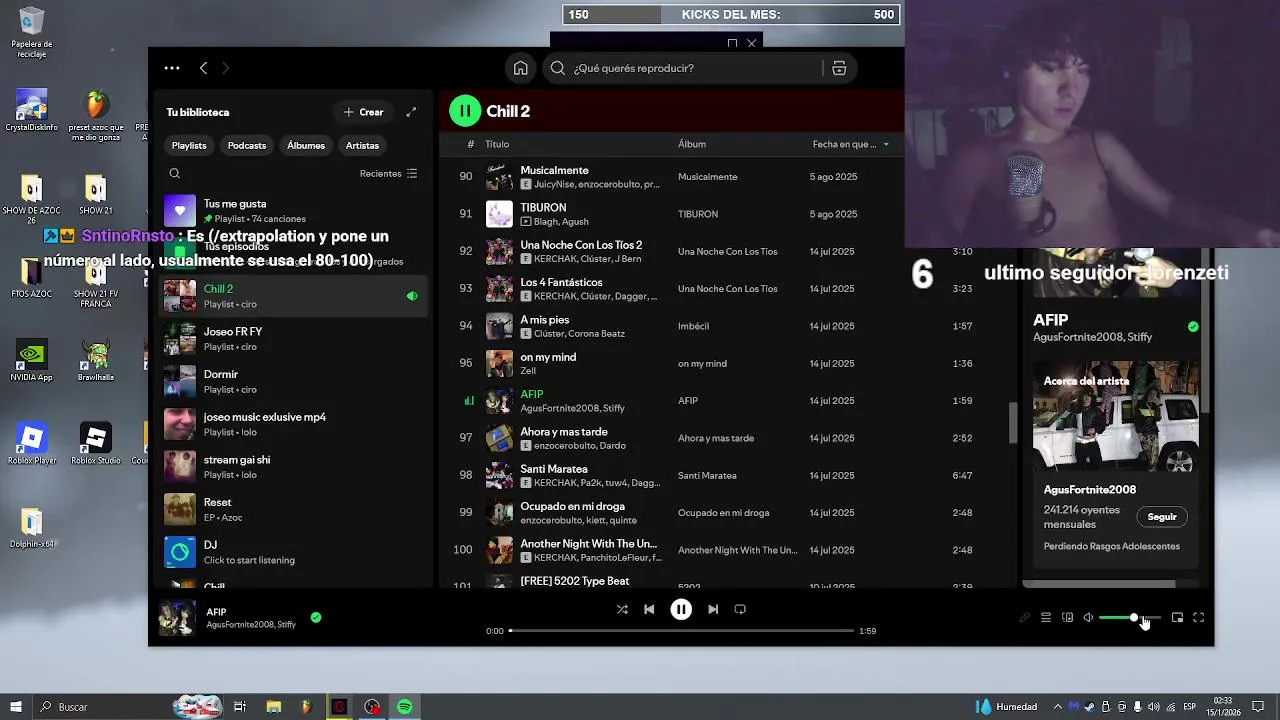Pause Chill 2 with the green button
1280x720 pixels.
coord(465,111)
